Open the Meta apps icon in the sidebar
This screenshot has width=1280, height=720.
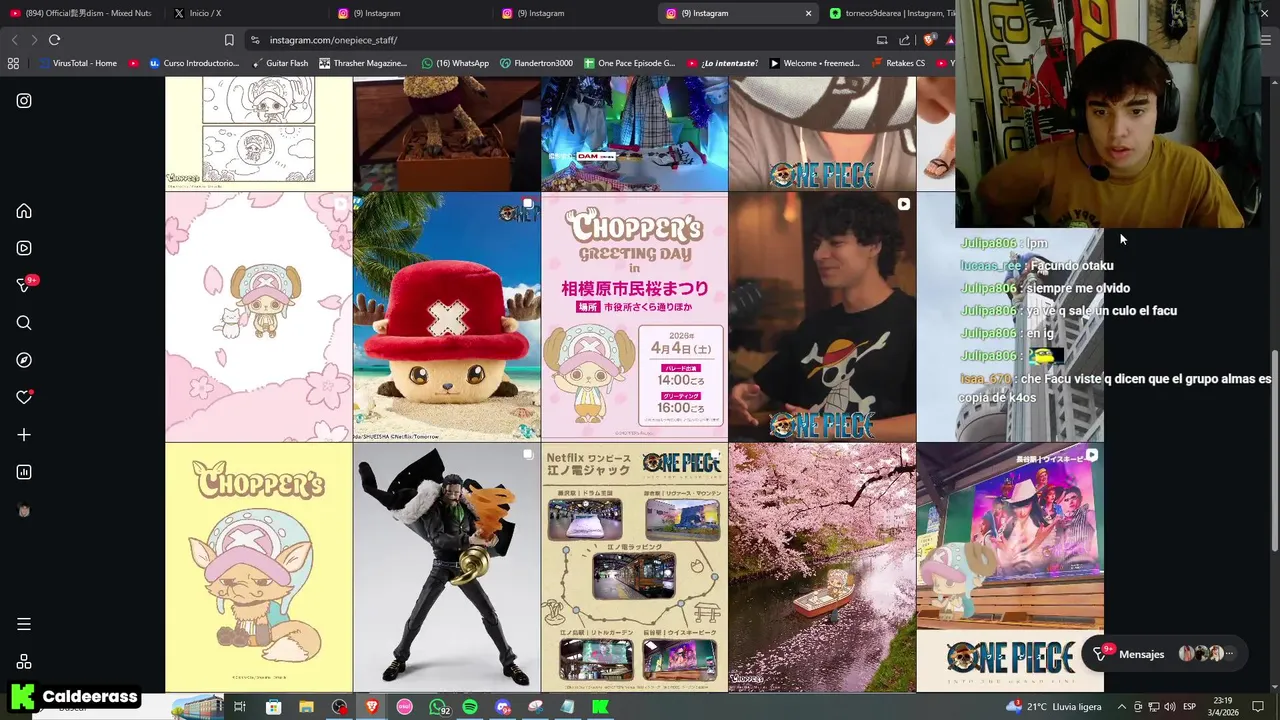click(x=24, y=662)
